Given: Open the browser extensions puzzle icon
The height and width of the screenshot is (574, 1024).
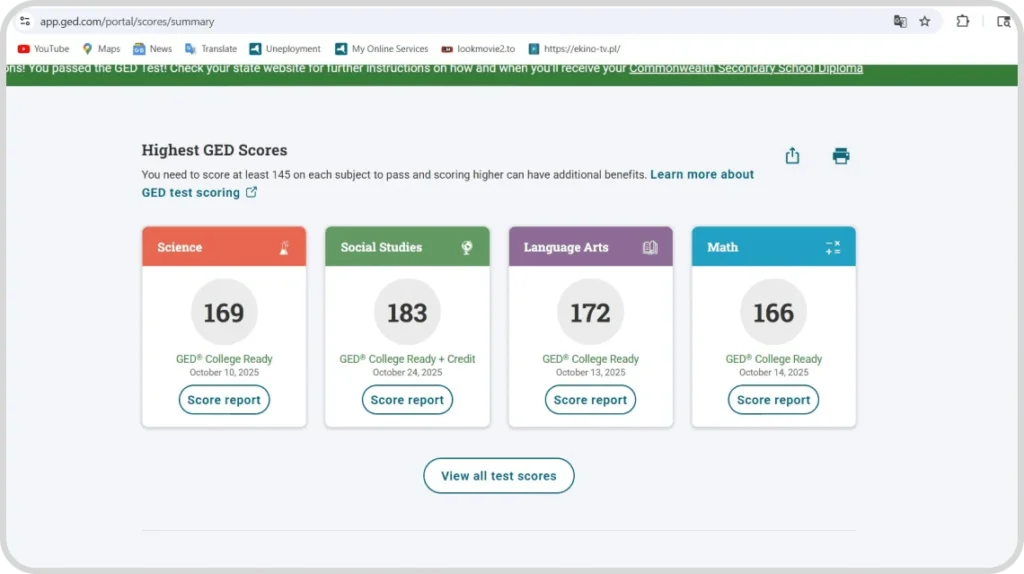Looking at the screenshot, I should coord(963,22).
